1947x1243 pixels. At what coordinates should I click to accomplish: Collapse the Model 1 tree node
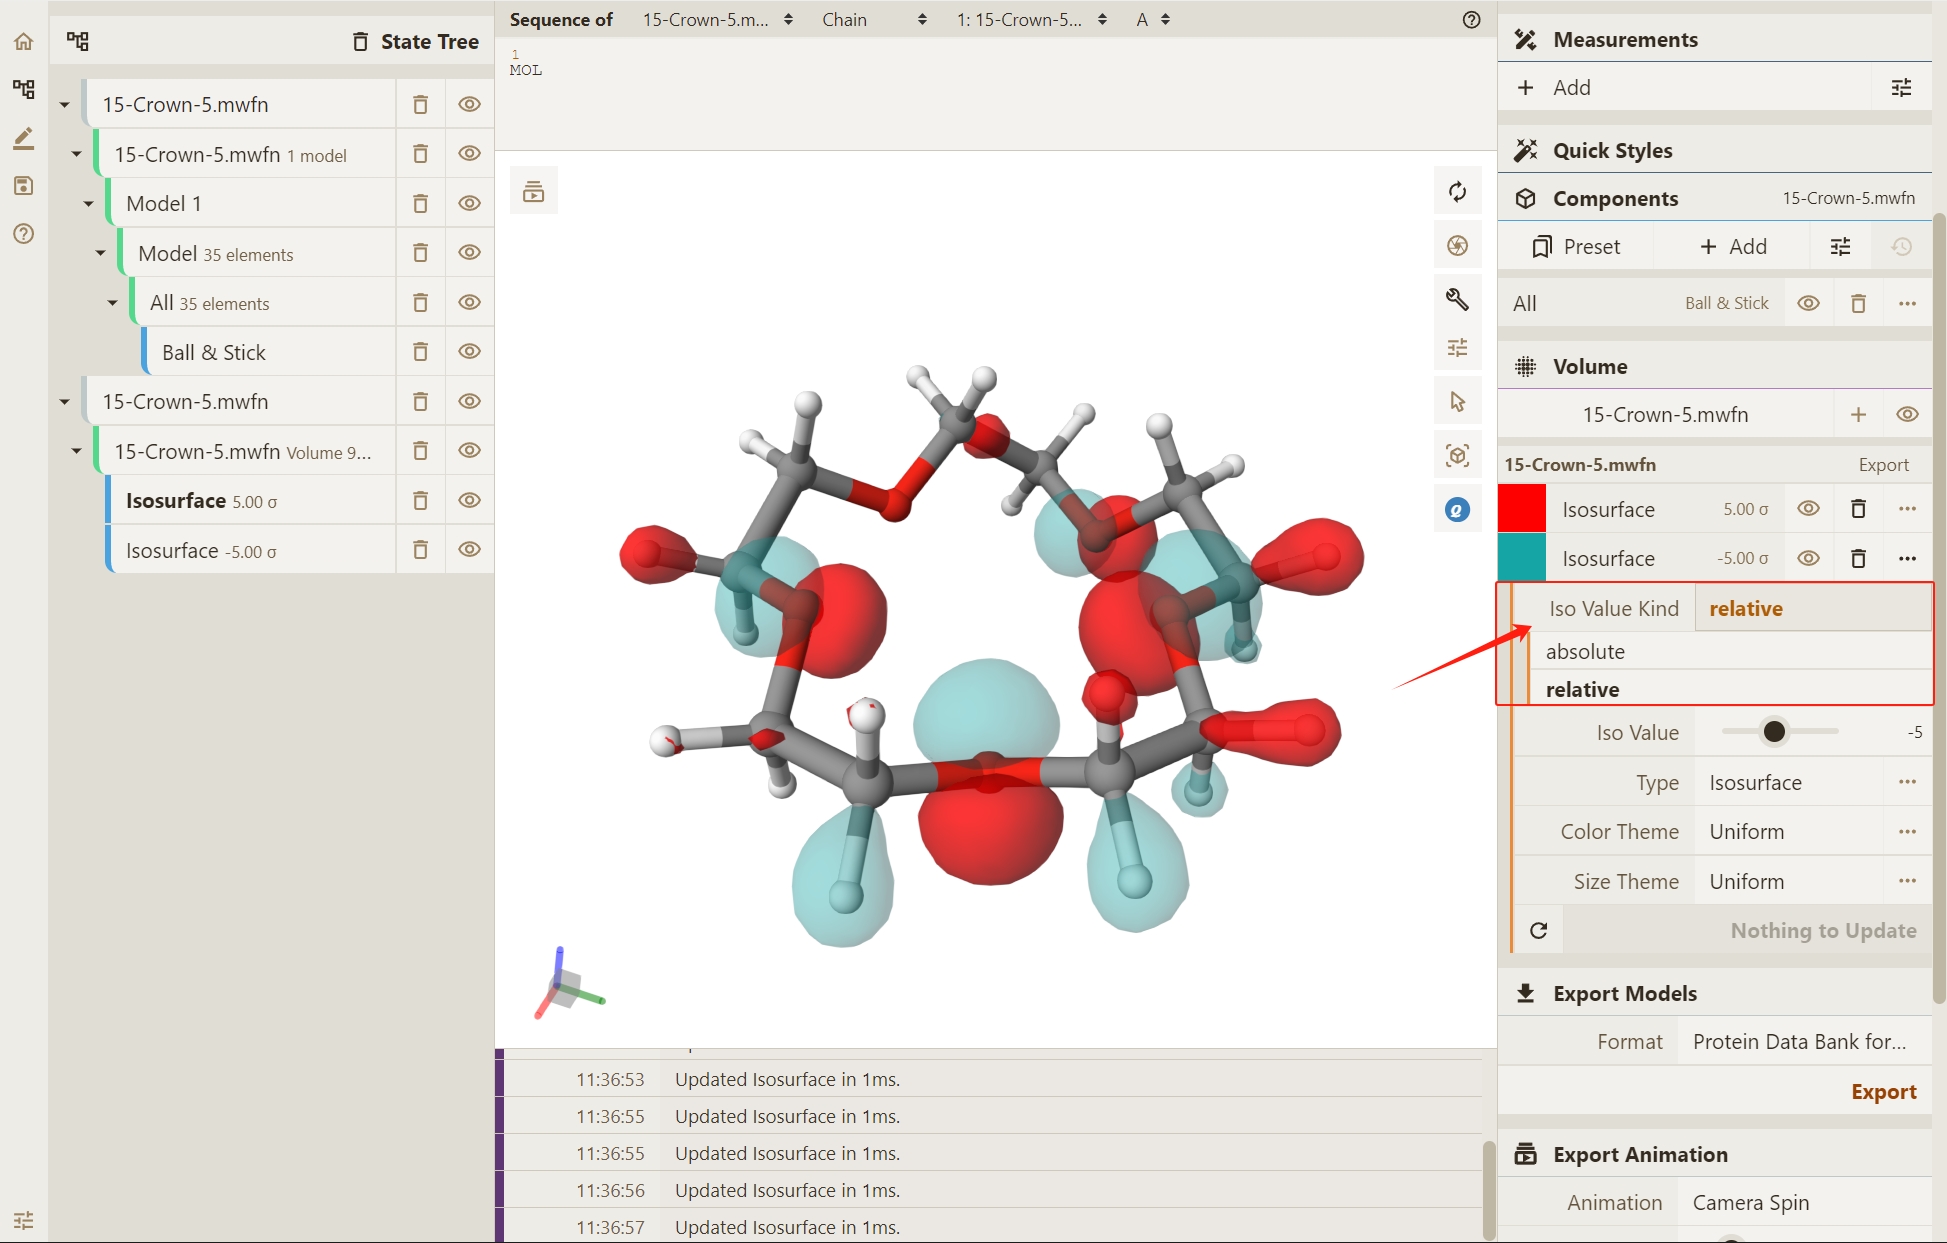pyautogui.click(x=88, y=204)
